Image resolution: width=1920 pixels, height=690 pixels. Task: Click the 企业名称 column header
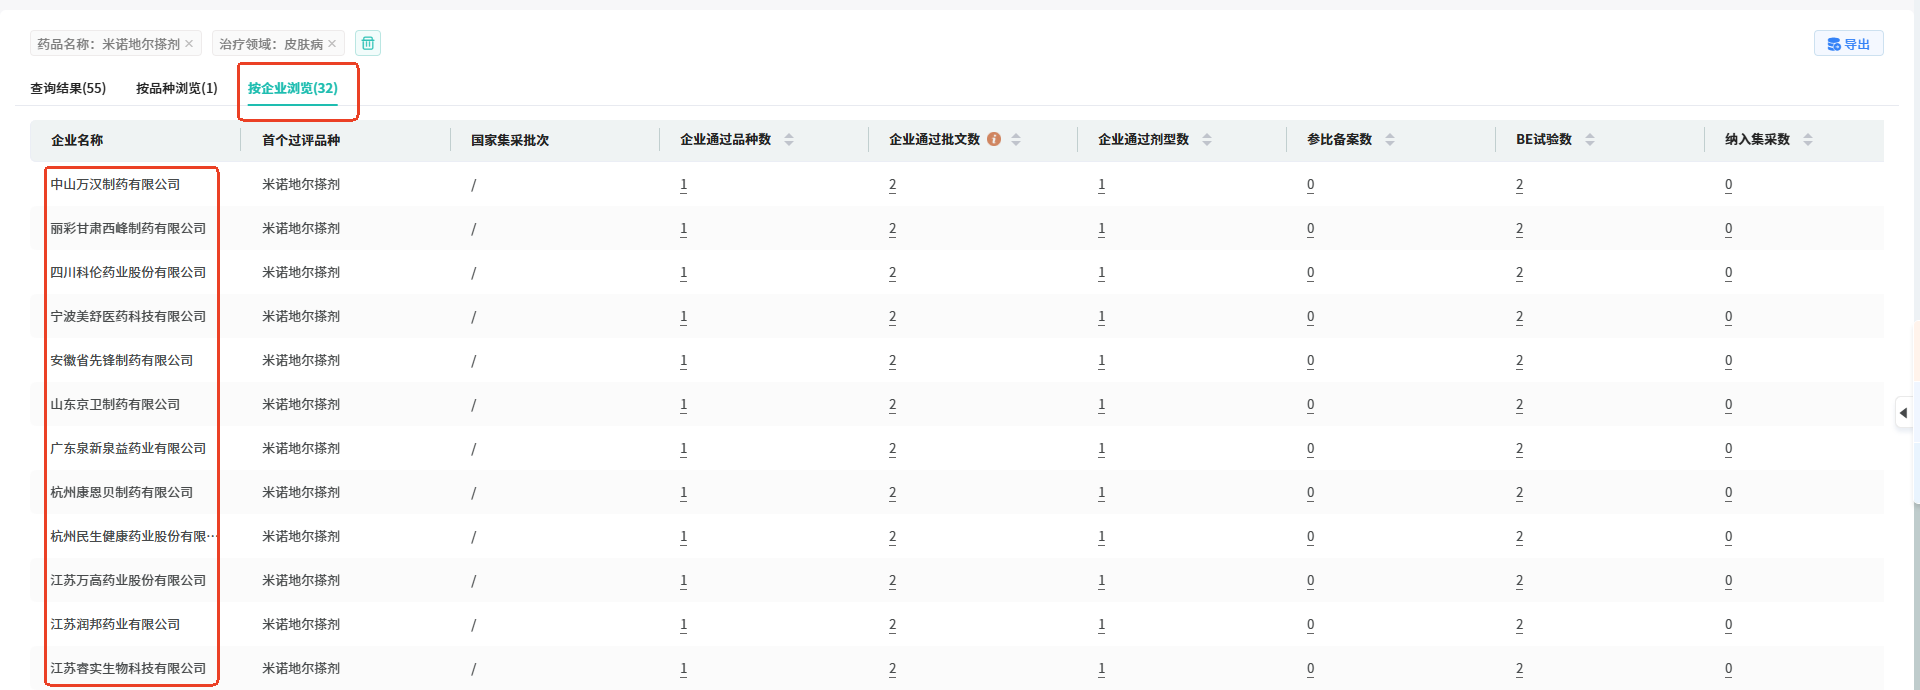[x=77, y=140]
